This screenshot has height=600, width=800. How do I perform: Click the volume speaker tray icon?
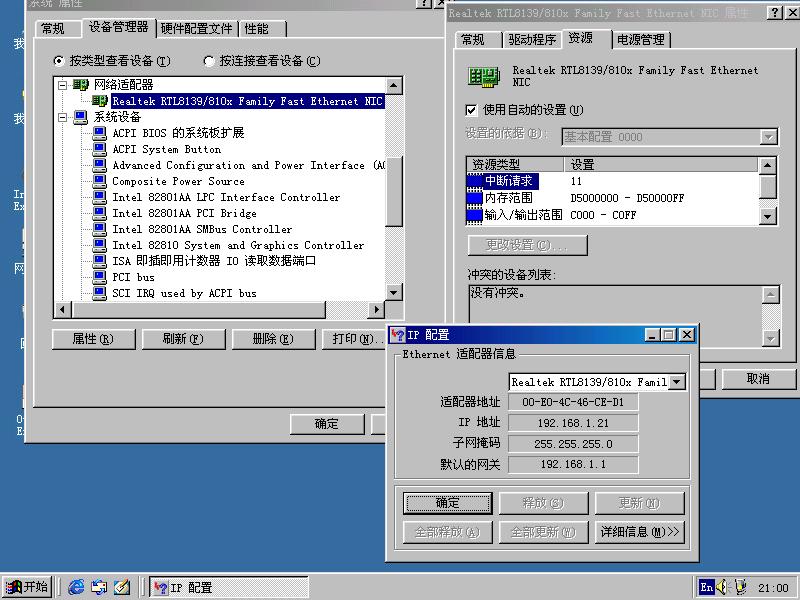tap(723, 587)
